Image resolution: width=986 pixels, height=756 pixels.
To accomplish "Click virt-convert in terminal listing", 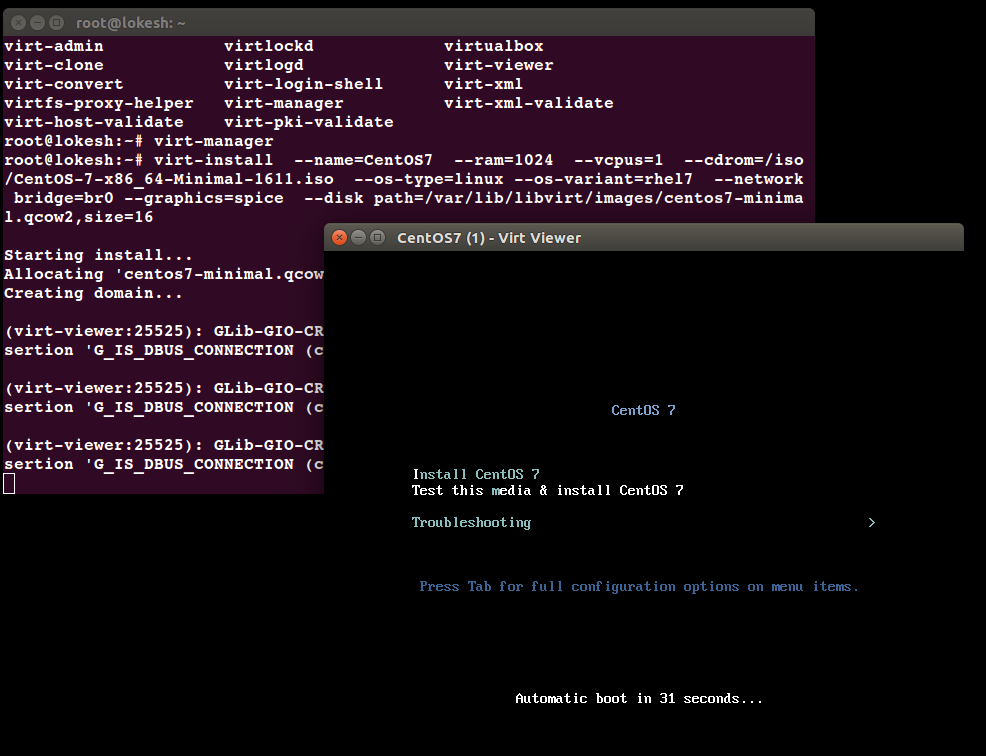I will [x=64, y=84].
